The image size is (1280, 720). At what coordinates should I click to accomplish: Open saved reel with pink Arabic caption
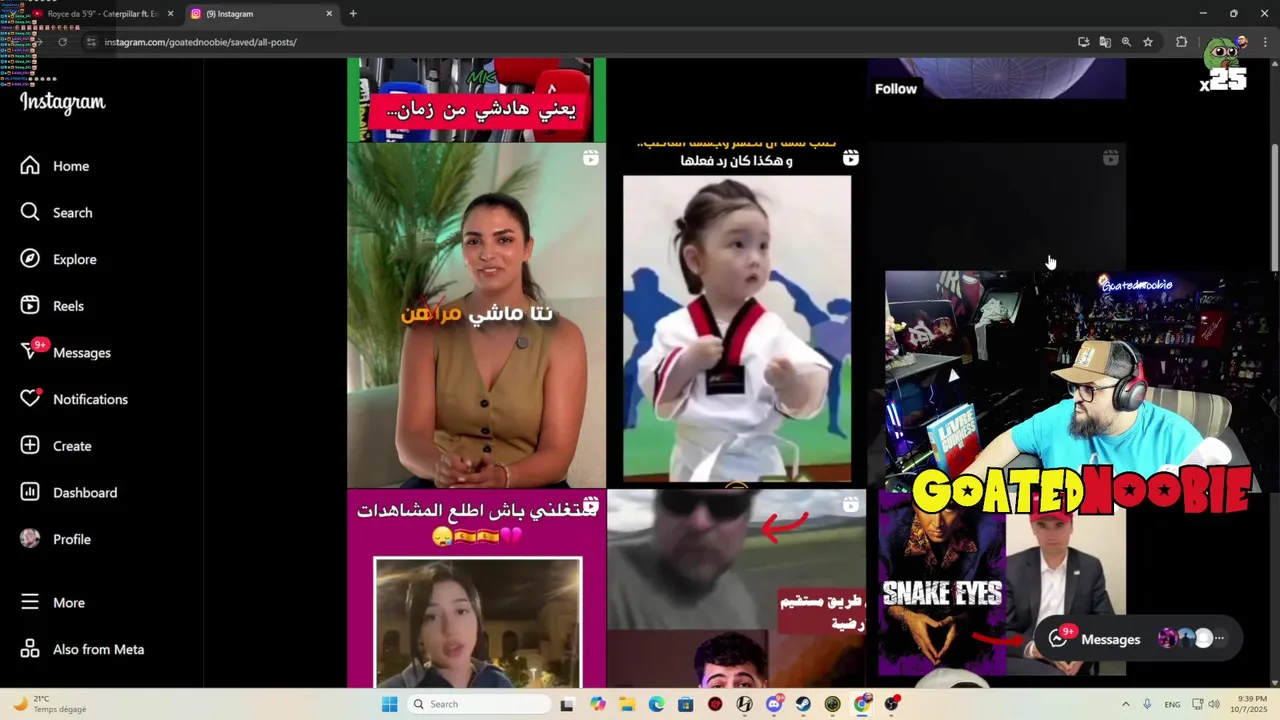click(x=476, y=588)
